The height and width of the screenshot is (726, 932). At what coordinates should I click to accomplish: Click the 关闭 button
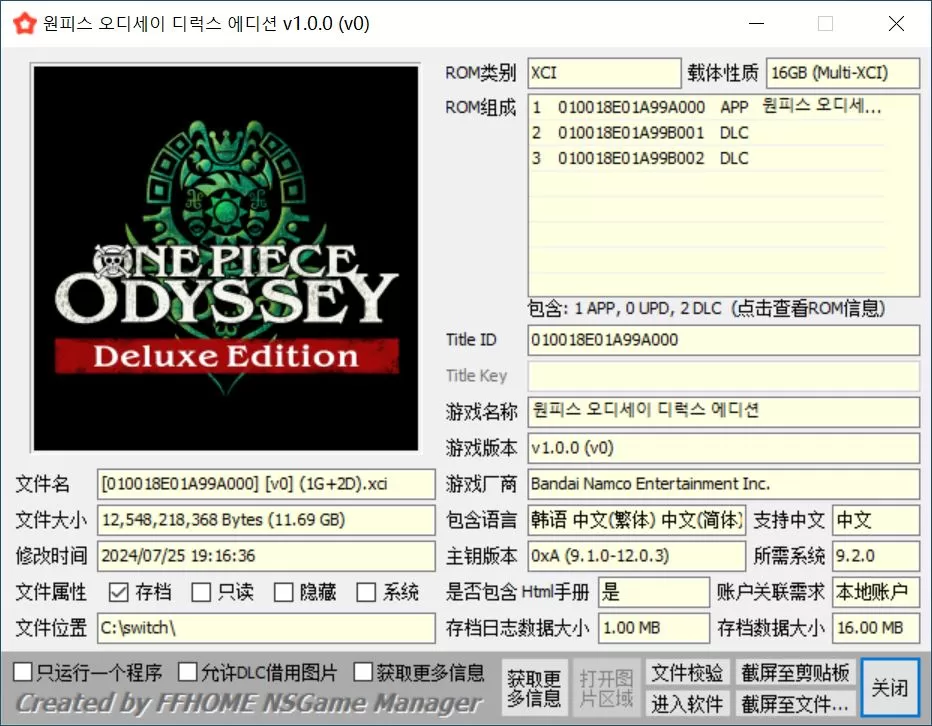pyautogui.click(x=890, y=688)
